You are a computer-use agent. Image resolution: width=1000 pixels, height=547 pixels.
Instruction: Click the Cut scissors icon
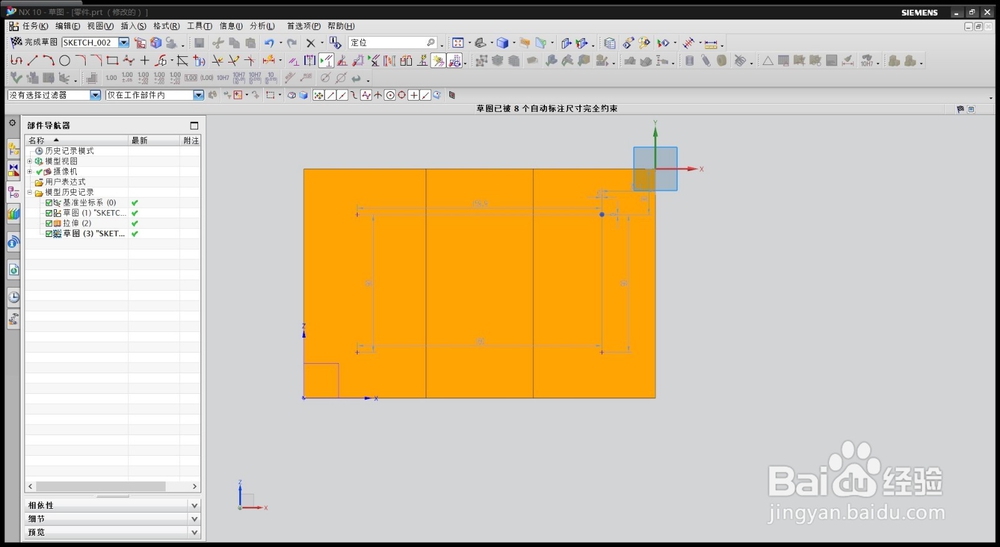tap(218, 43)
